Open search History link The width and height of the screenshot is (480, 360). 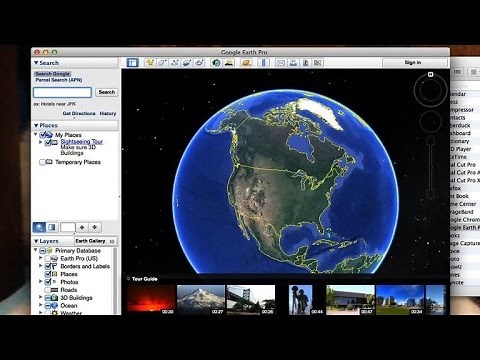(108, 114)
